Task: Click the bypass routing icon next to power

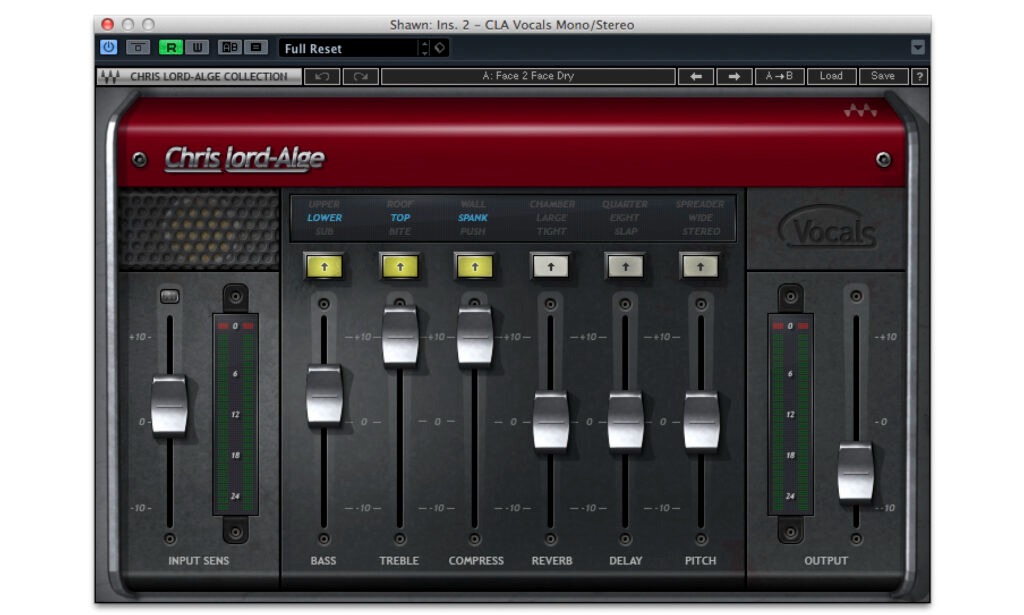Action: click(137, 48)
